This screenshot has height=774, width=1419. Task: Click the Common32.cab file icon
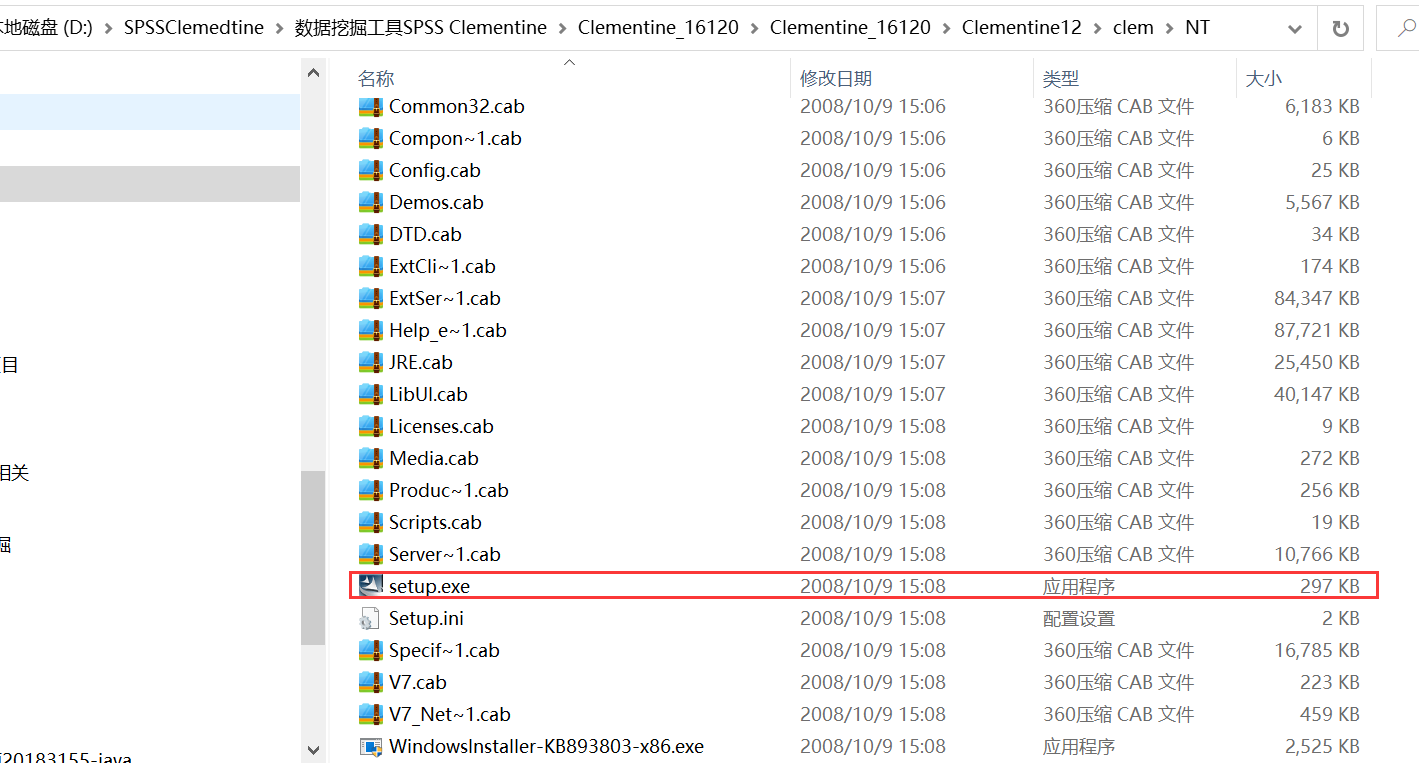371,106
